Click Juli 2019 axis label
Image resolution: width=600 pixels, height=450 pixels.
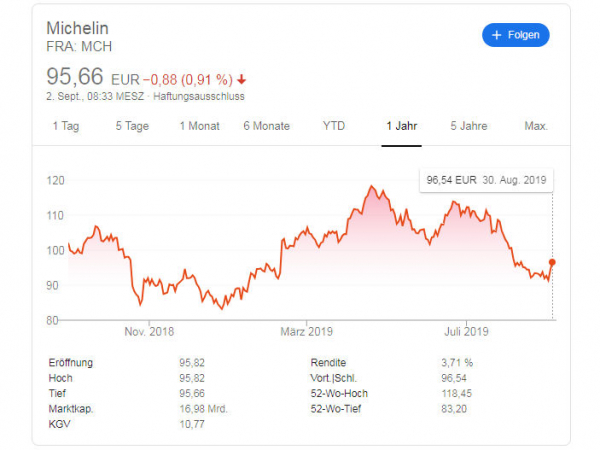click(466, 331)
